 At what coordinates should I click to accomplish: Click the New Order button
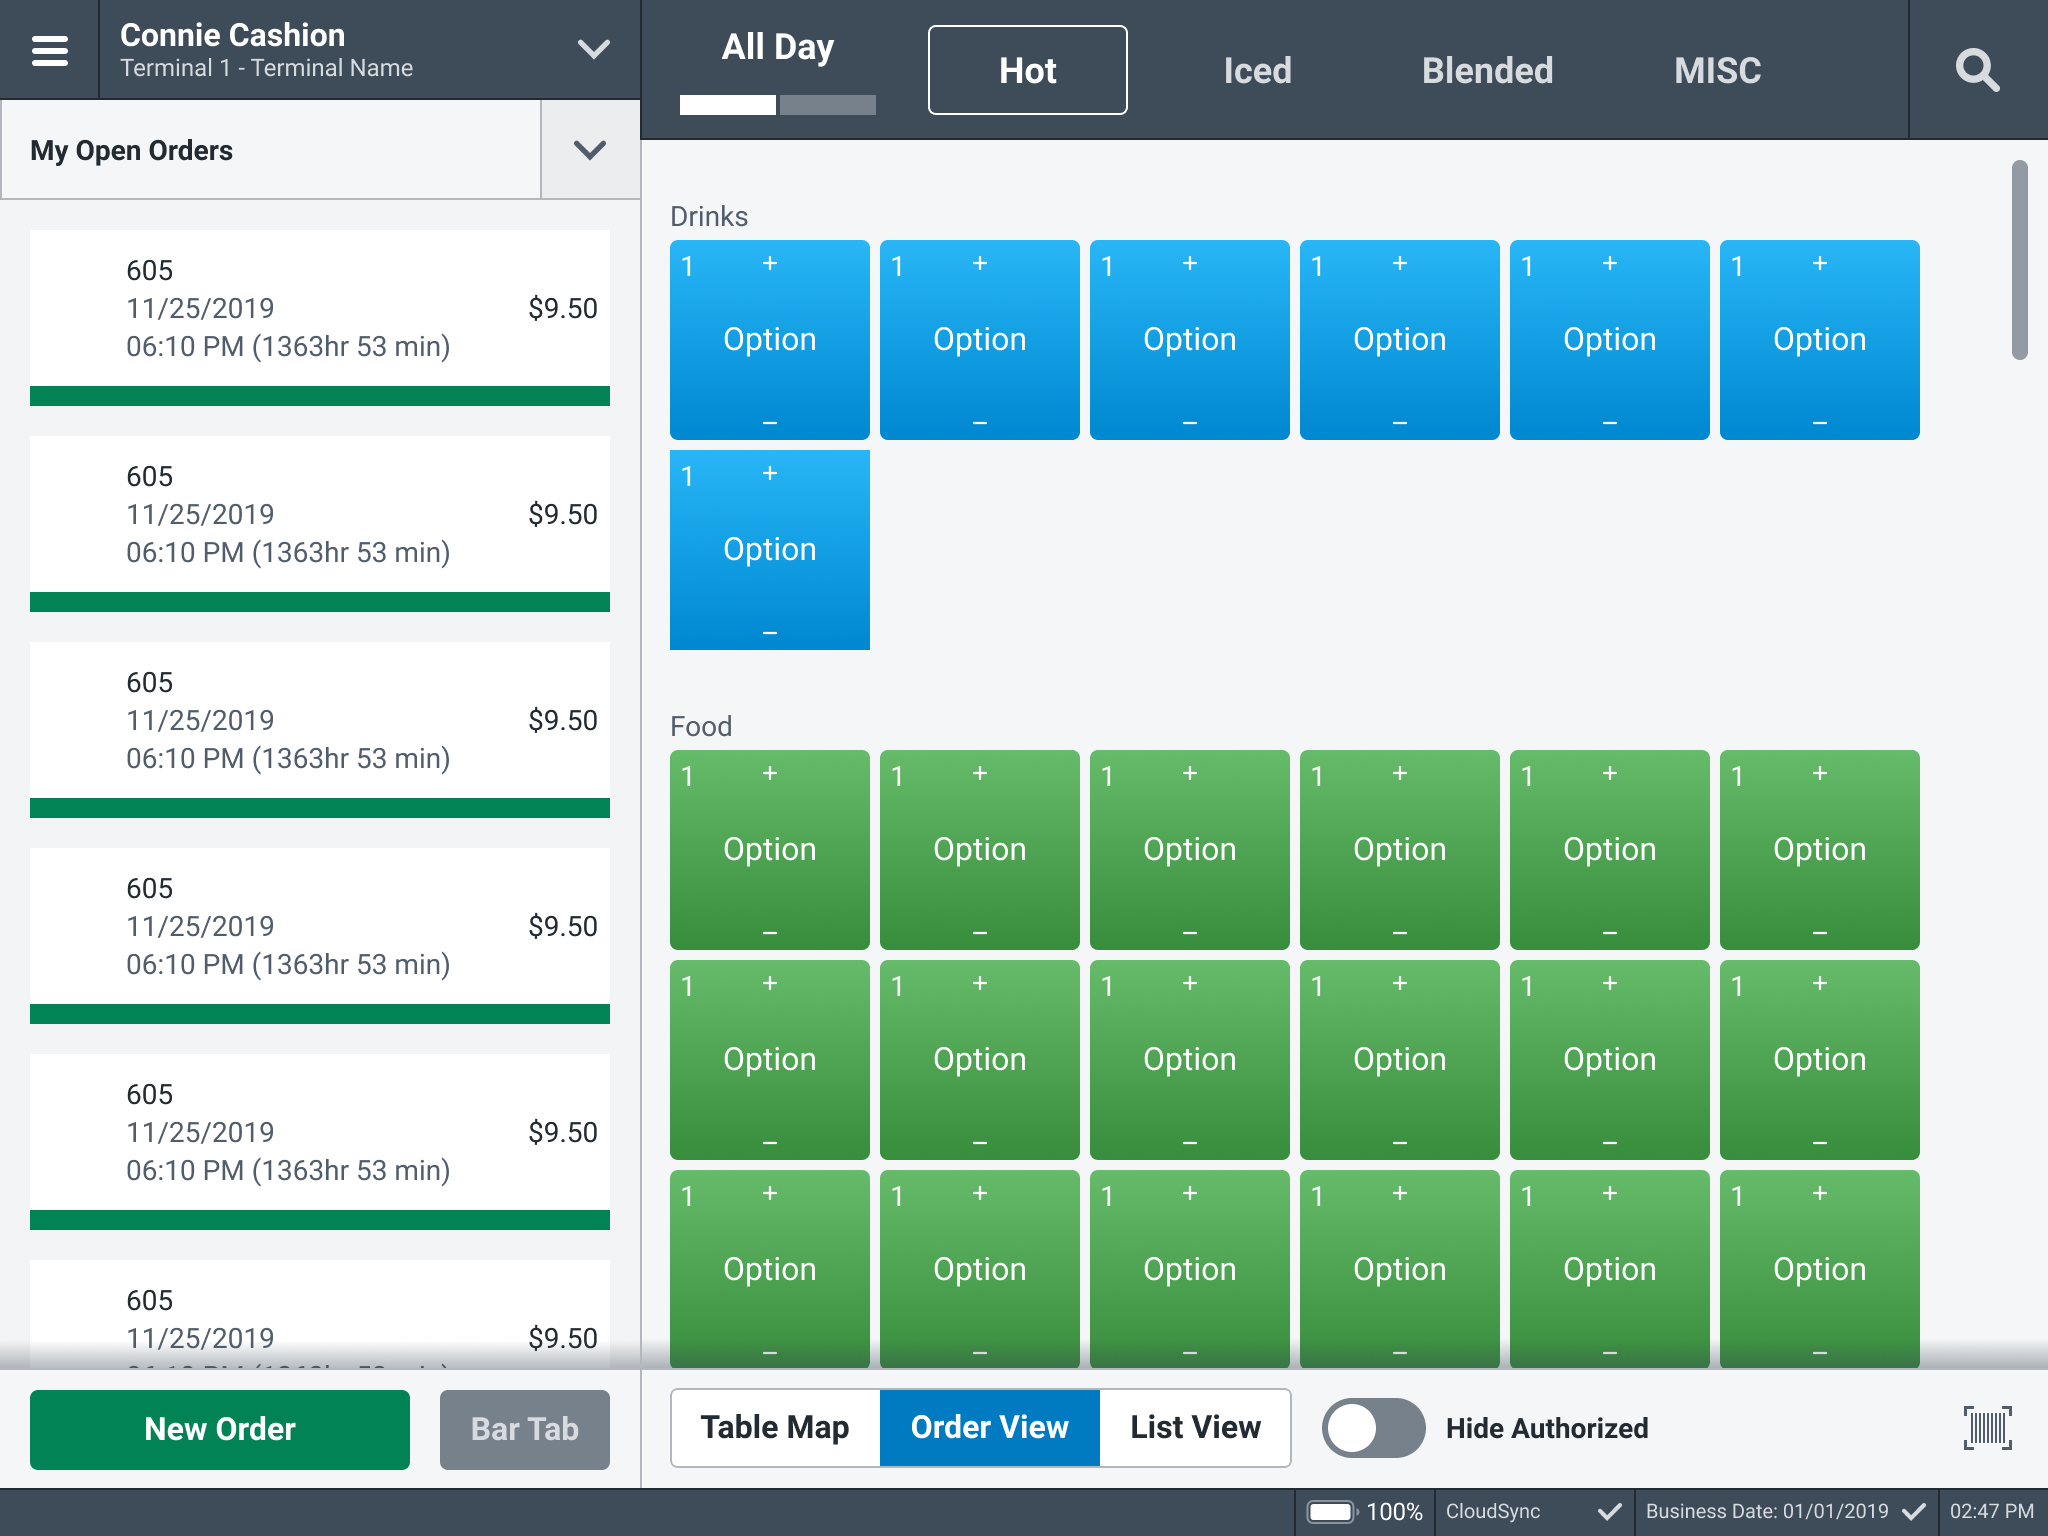tap(220, 1429)
